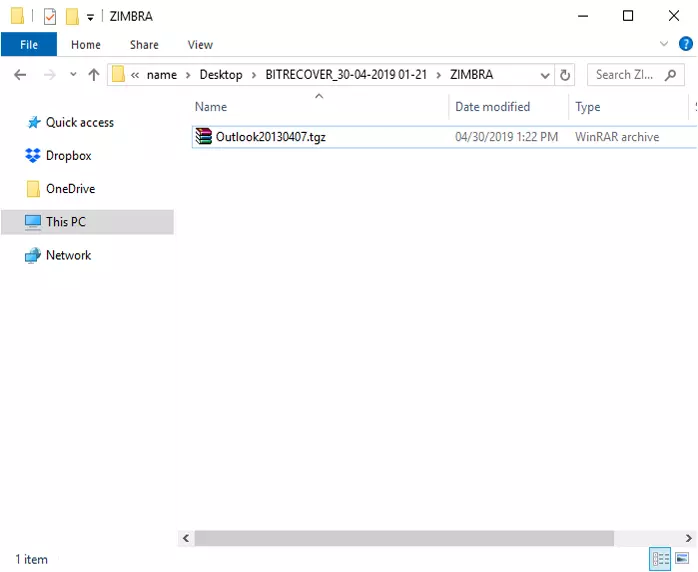Switch to the Large icons view layout

pos(682,559)
